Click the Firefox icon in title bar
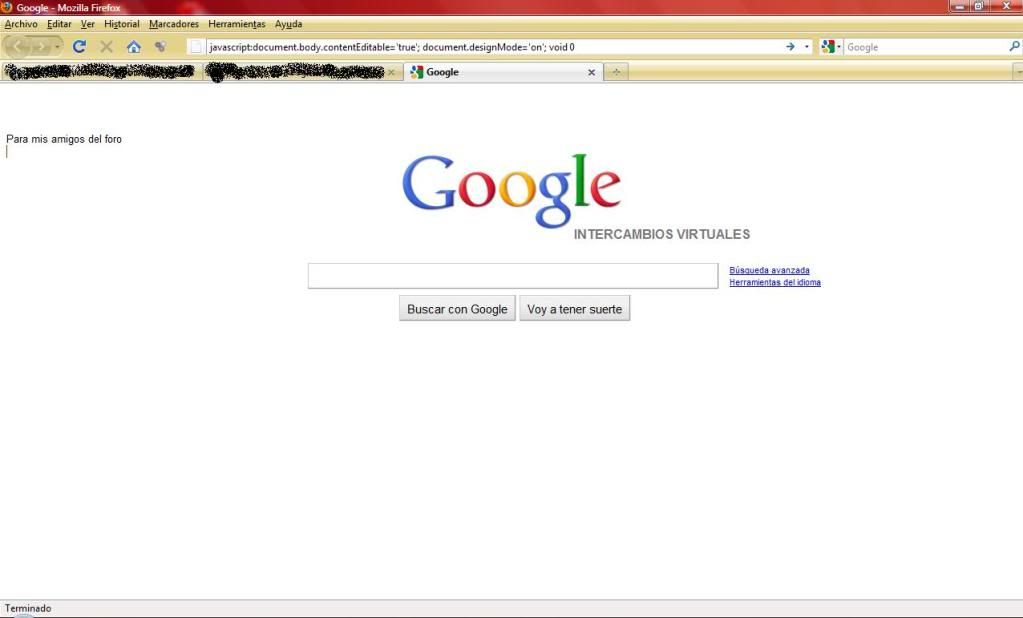 click(7, 7)
